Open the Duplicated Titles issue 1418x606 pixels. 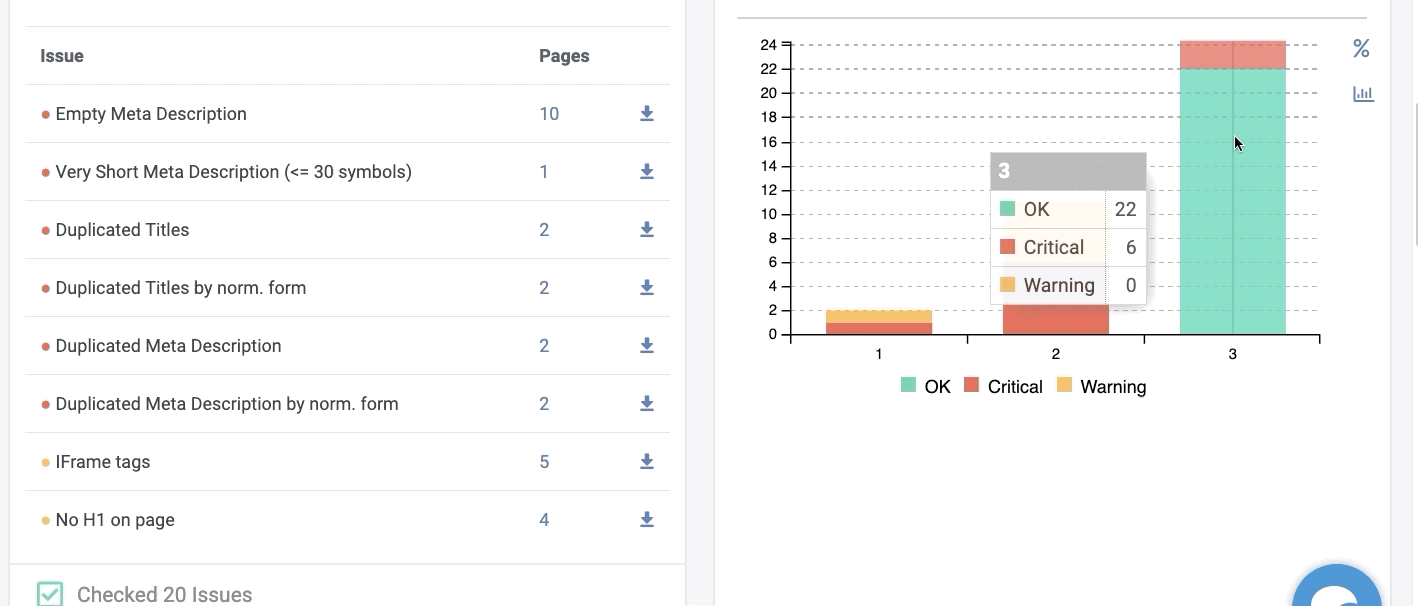pos(122,230)
